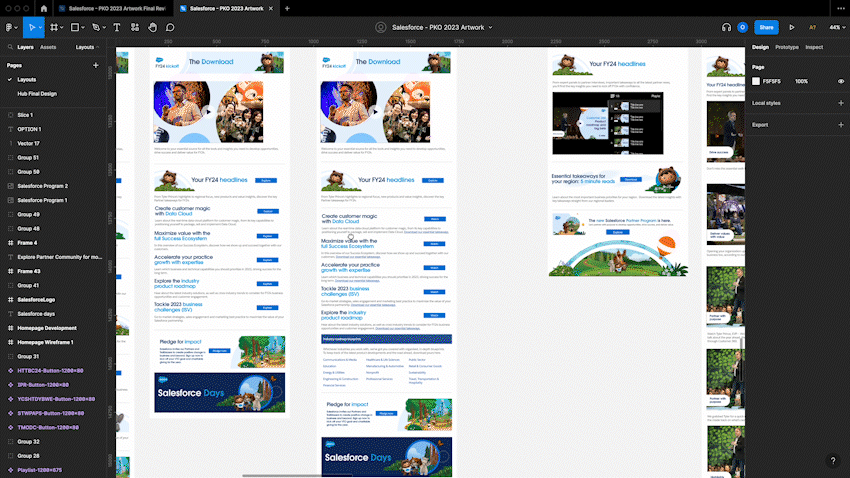Screen dimensions: 850x478
Task: Add a local style with plus icon
Action: (x=841, y=103)
